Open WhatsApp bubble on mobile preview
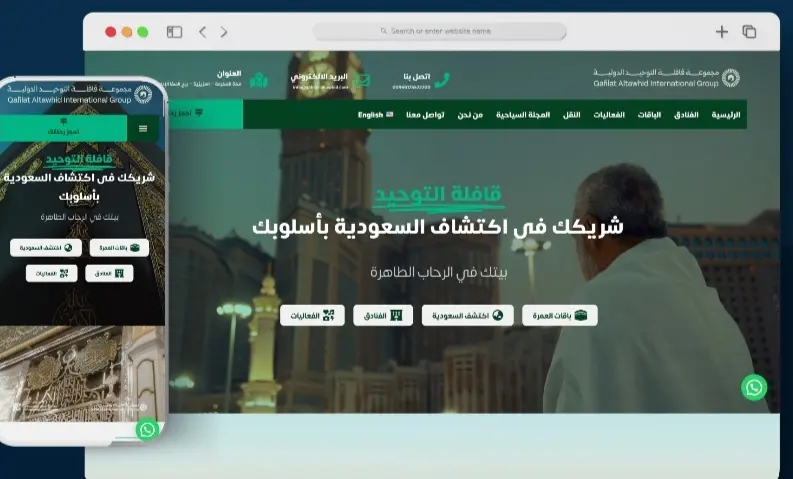Screen dimensions: 793x479 click(147, 430)
